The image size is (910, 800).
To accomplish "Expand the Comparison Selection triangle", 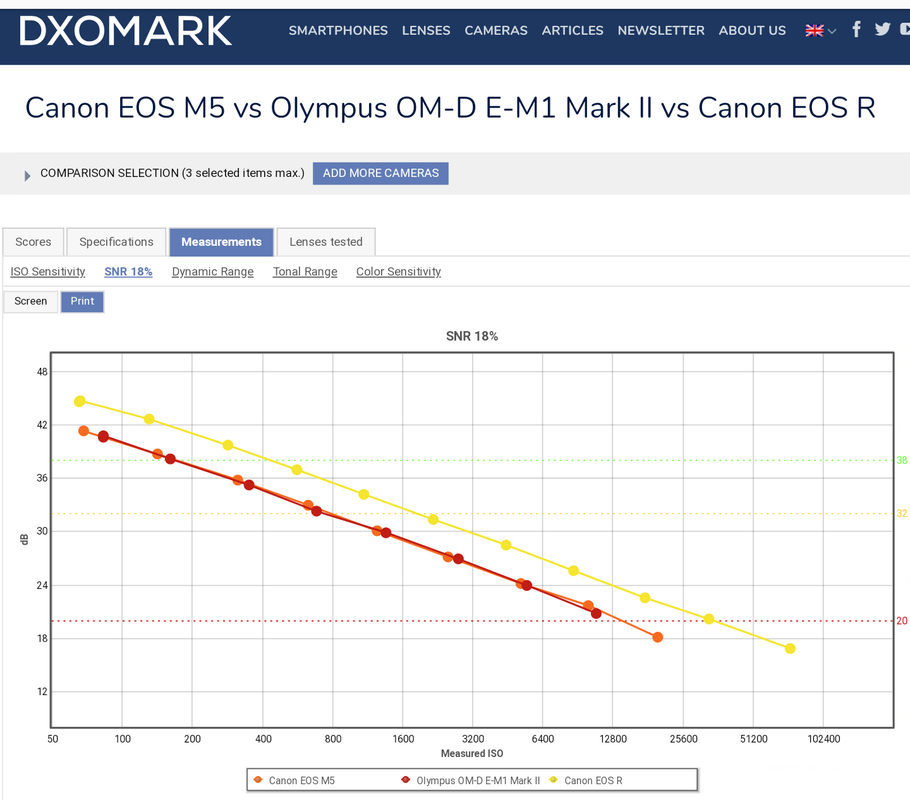I will click(27, 175).
